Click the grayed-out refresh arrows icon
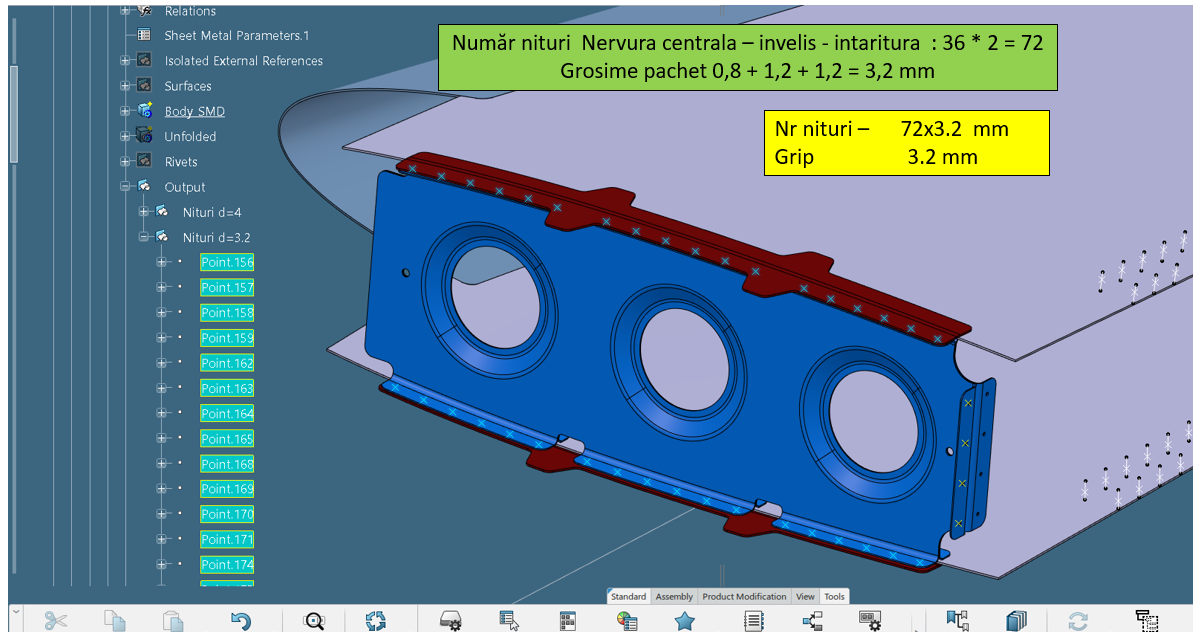1193x632 pixels. pos(1078,621)
